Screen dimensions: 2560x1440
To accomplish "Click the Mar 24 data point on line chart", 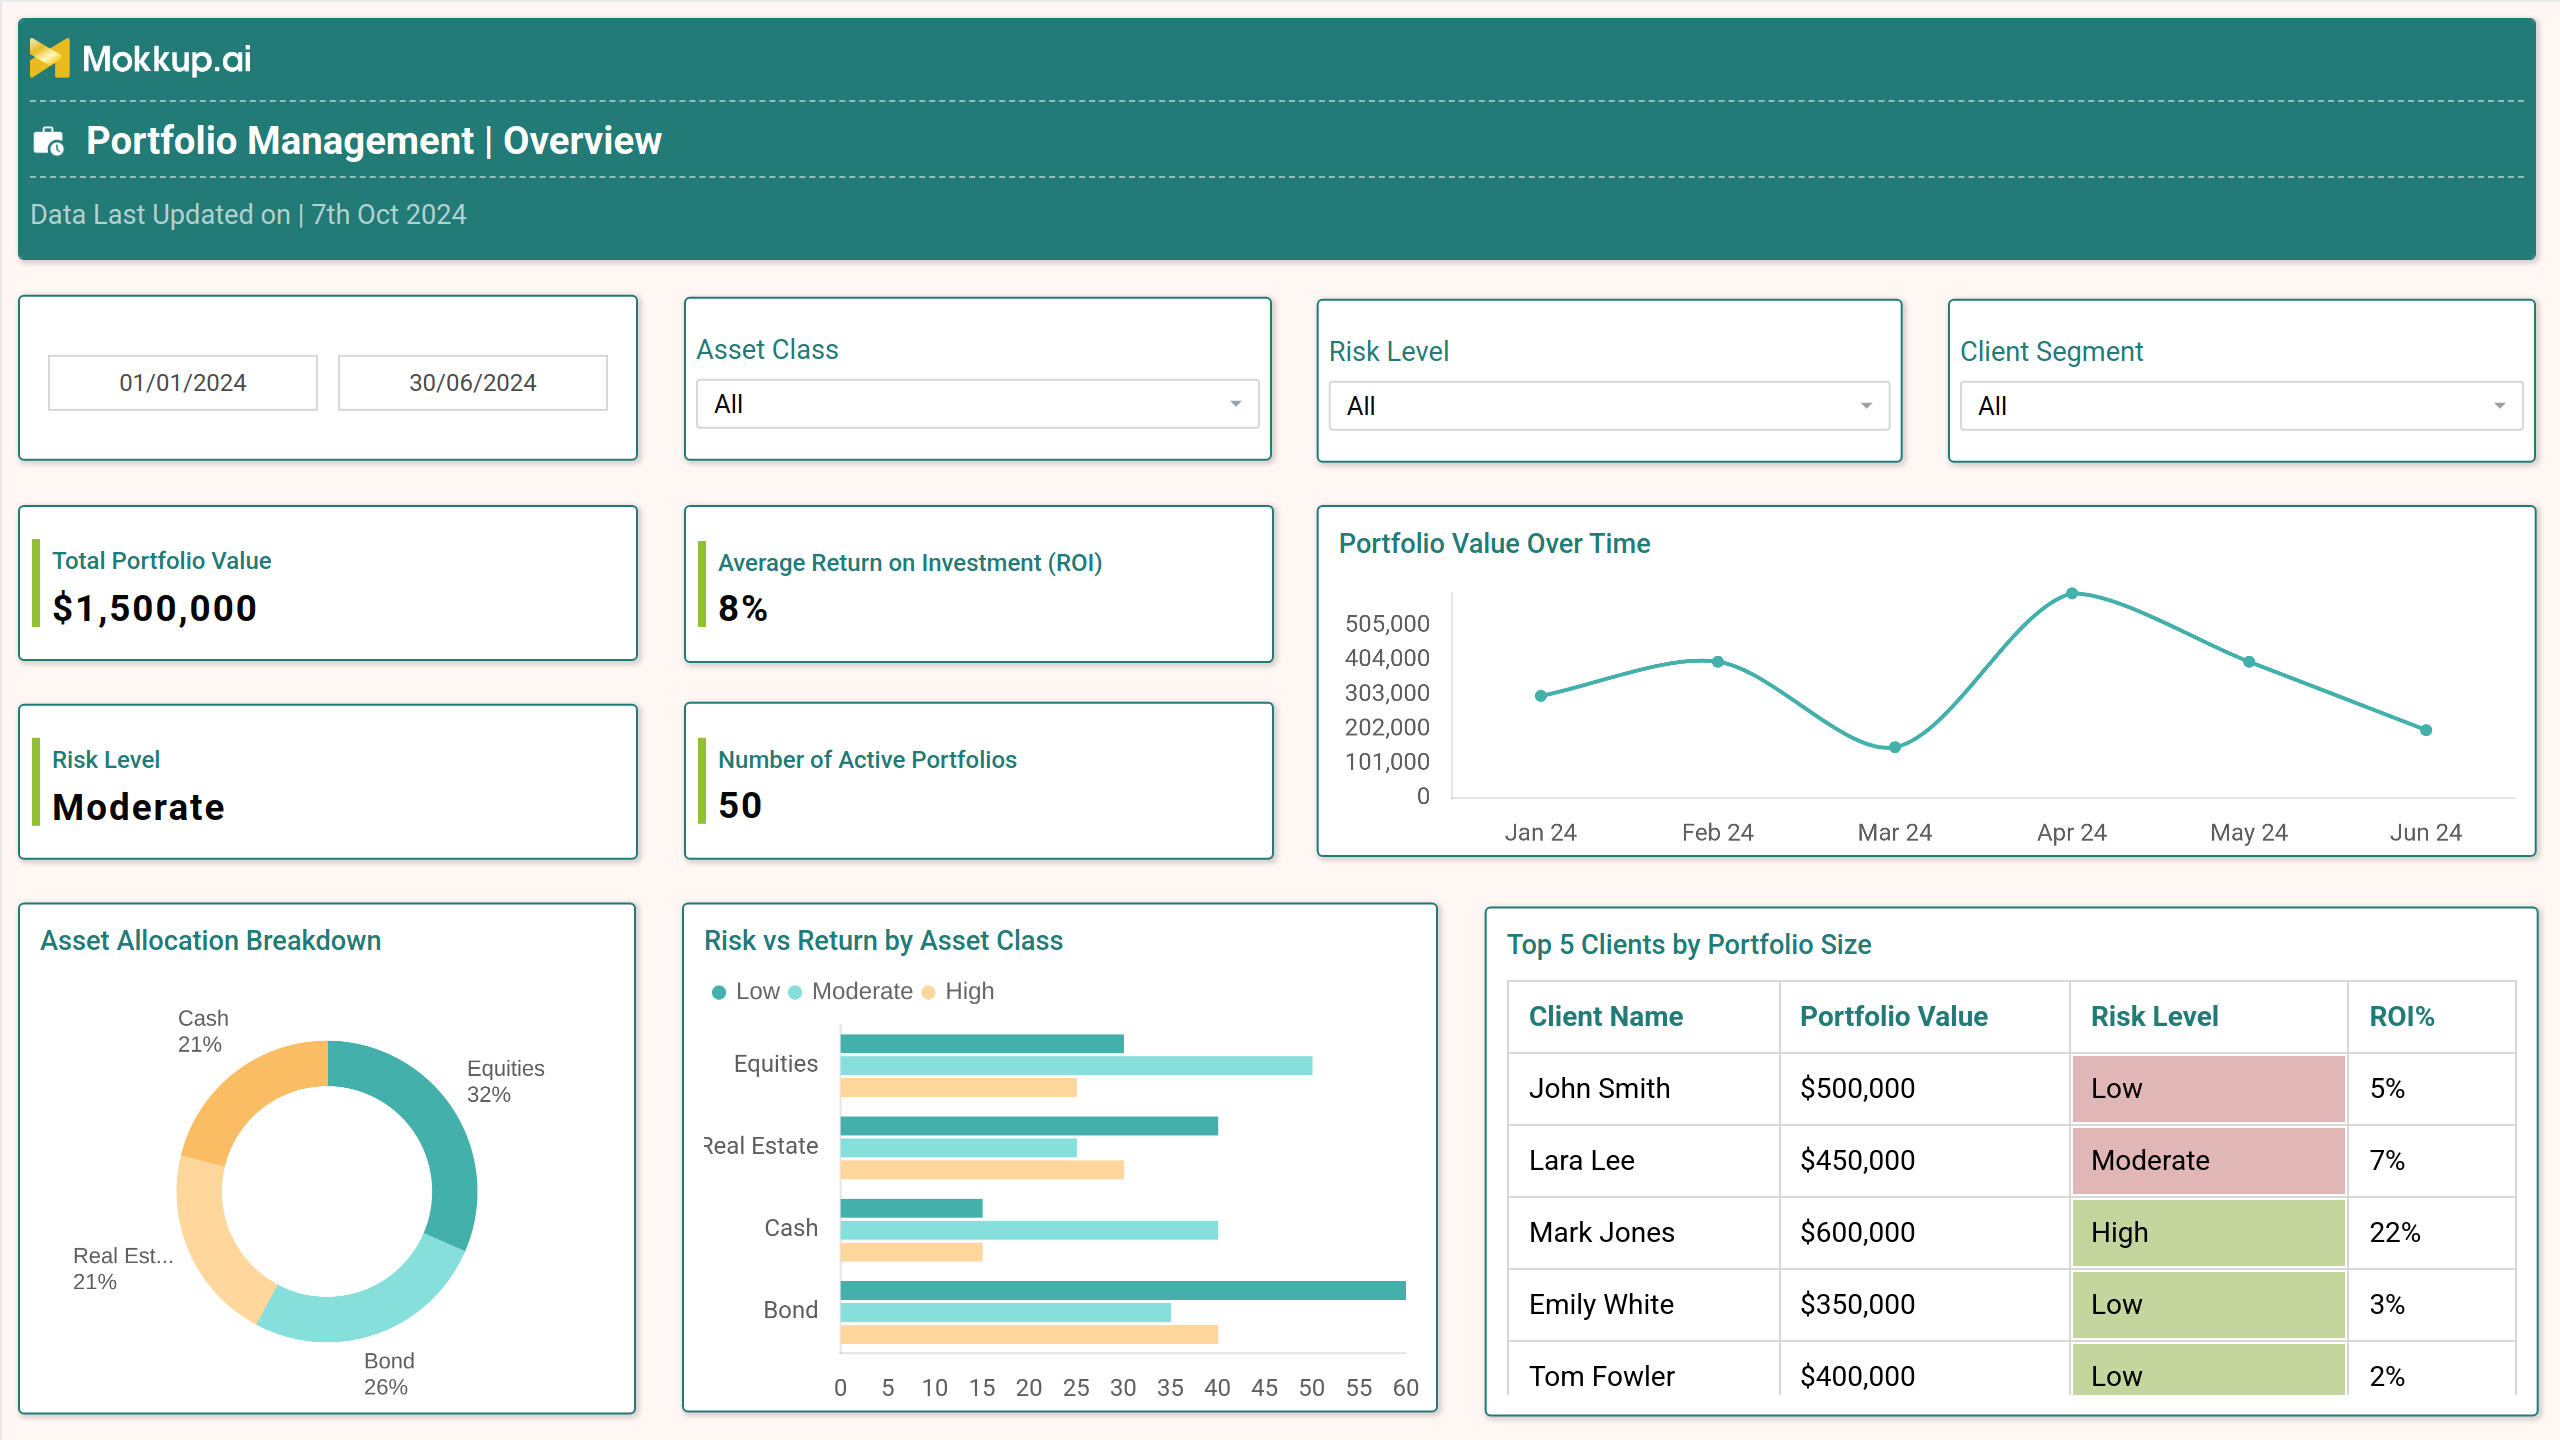I will pos(1895,747).
